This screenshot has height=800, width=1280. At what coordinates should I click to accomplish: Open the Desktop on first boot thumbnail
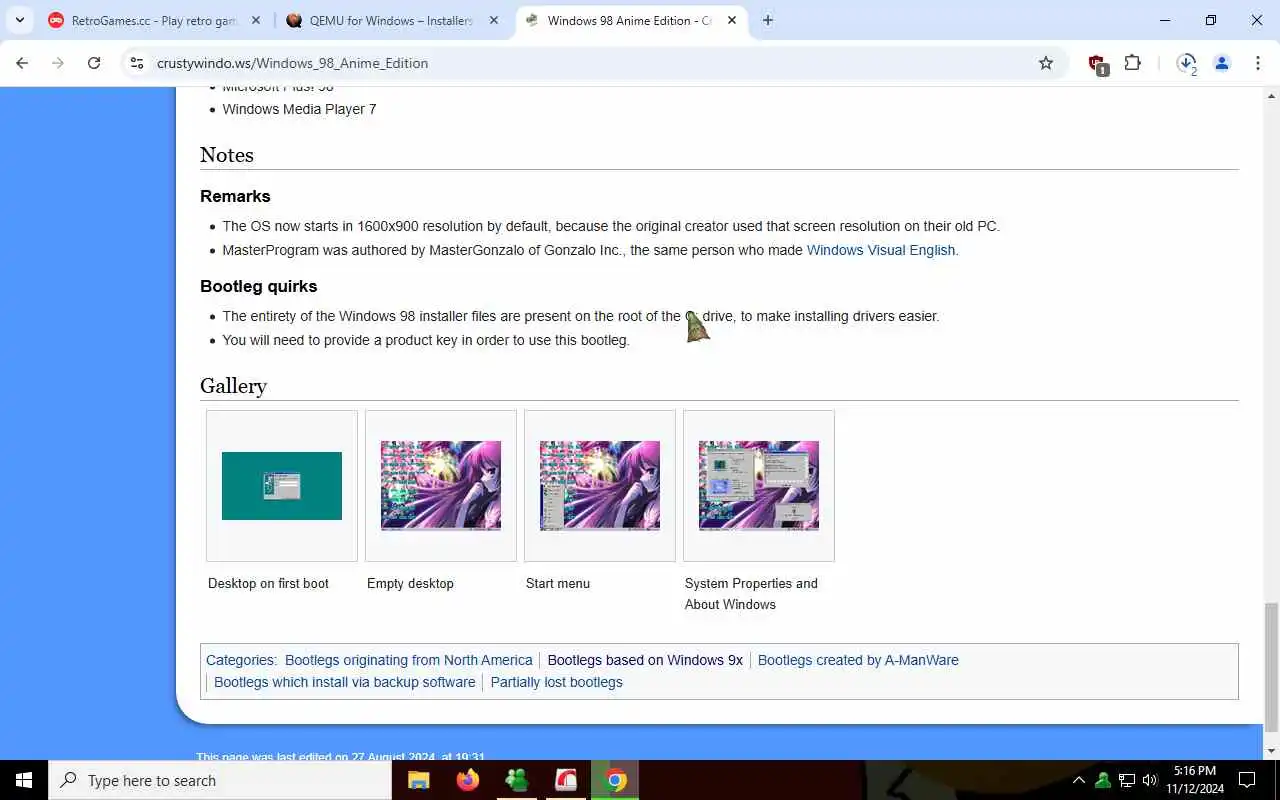(x=282, y=486)
